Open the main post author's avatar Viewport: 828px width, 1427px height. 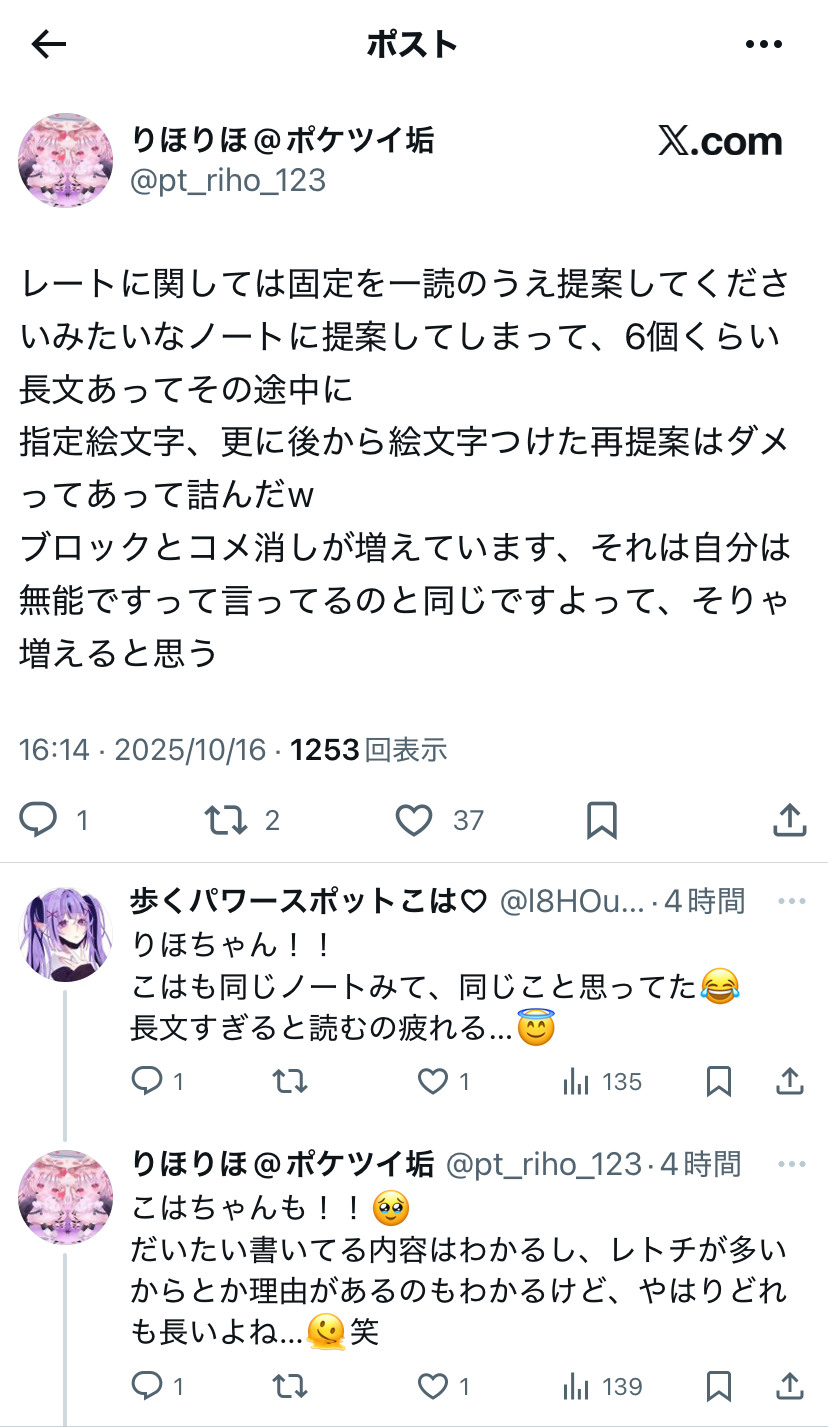tap(66, 160)
